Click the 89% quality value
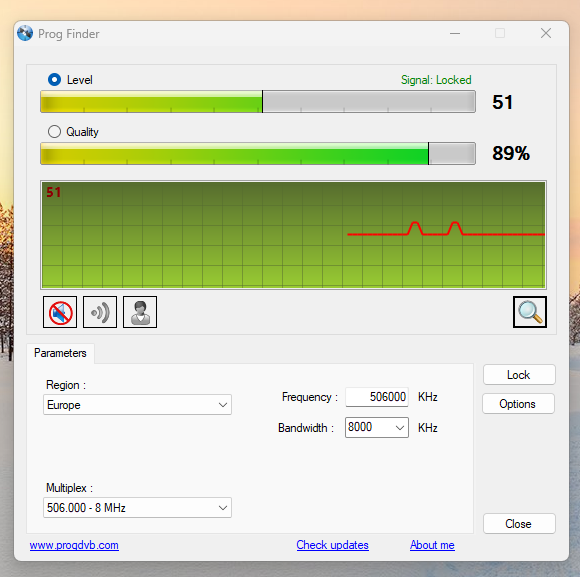This screenshot has width=580, height=577. point(511,153)
